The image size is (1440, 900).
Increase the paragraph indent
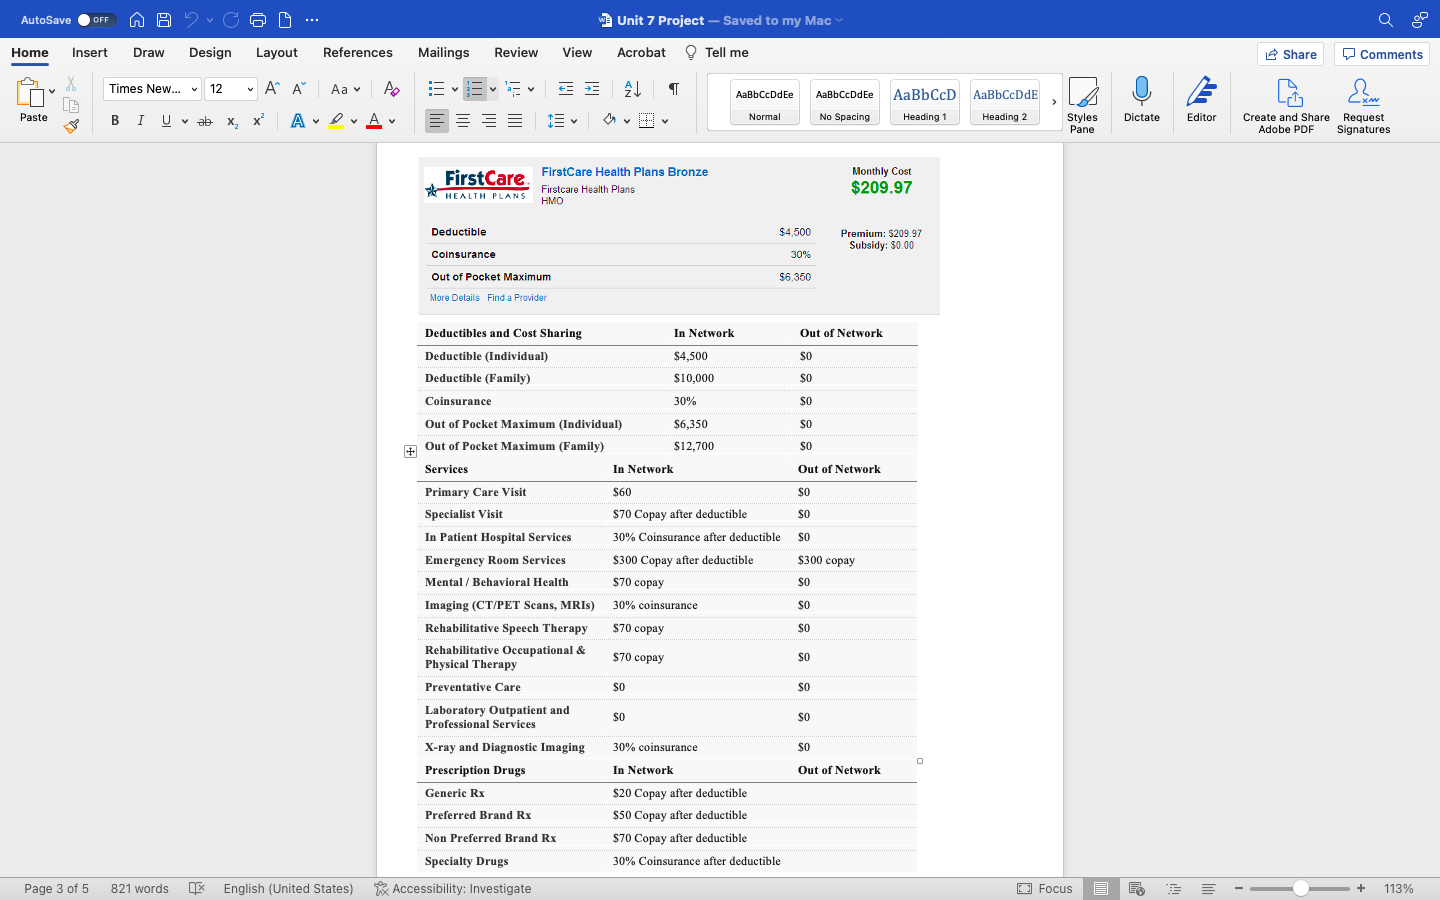click(592, 89)
